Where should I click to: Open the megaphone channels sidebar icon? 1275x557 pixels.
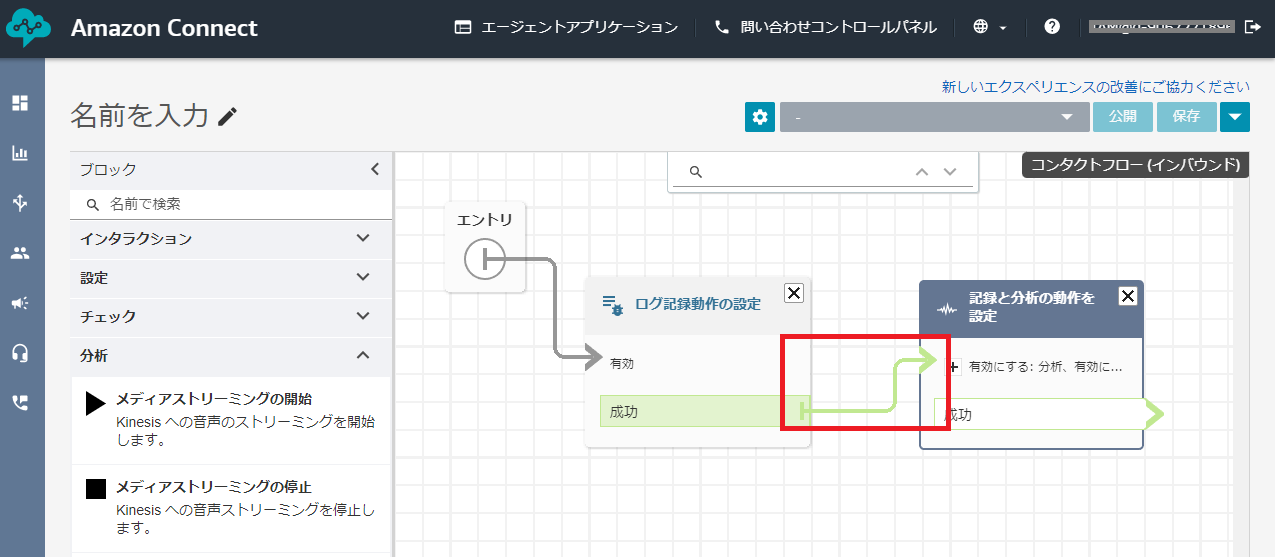click(x=20, y=303)
